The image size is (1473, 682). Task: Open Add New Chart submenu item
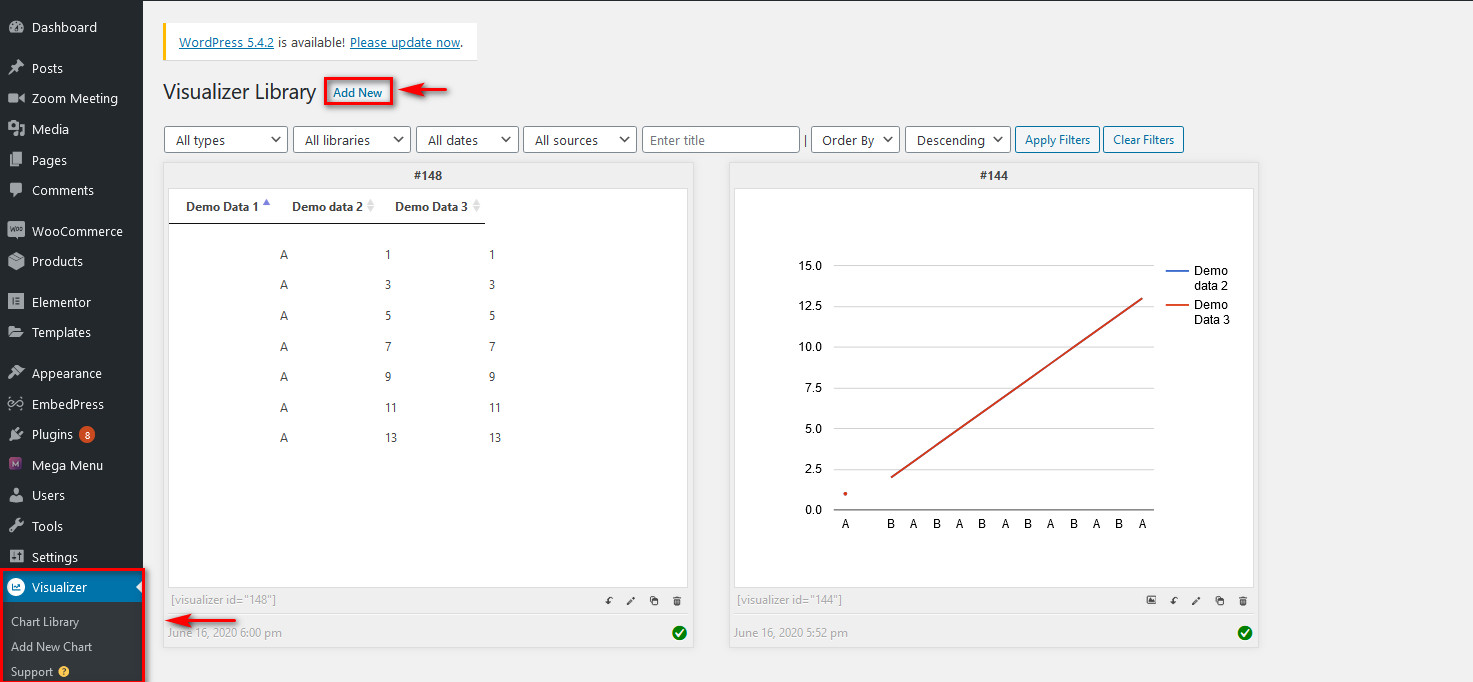[x=52, y=647]
